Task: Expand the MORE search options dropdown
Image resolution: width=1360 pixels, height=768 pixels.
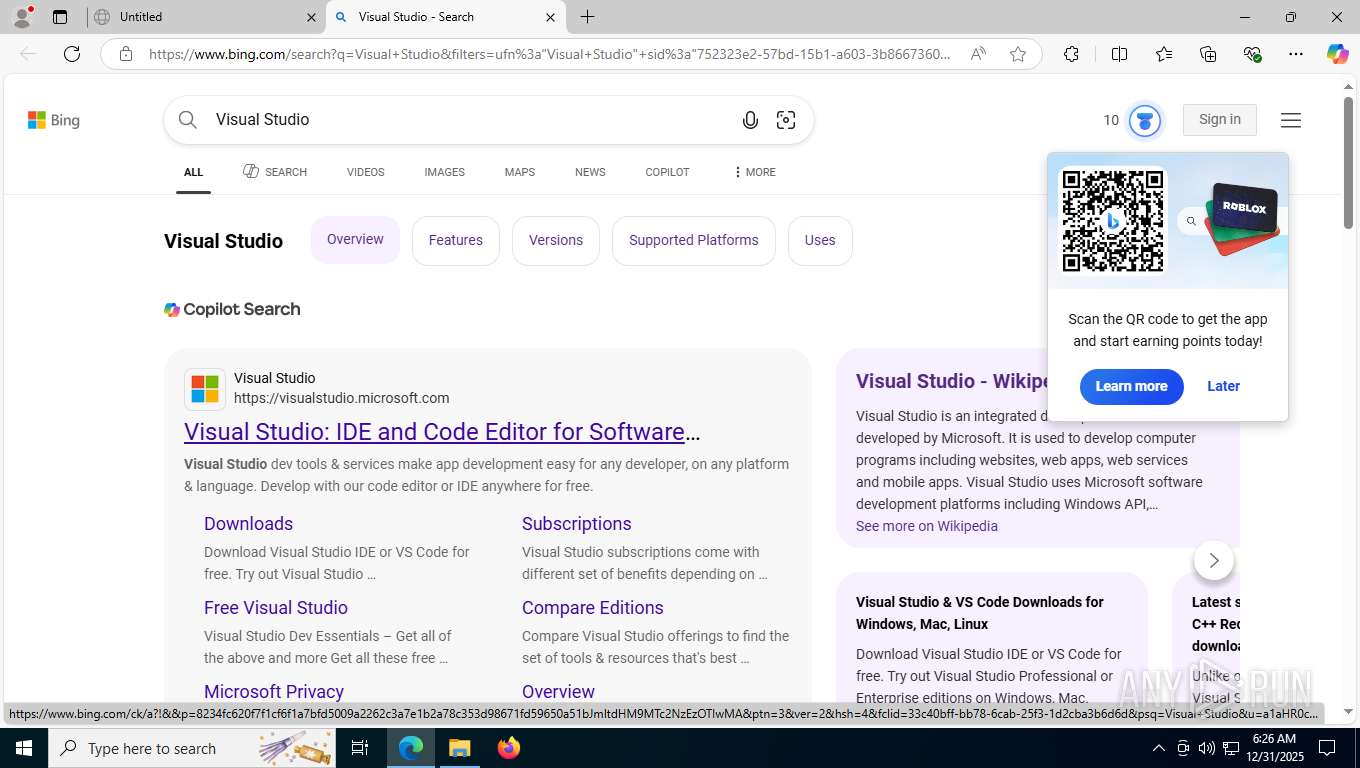Action: pos(755,172)
